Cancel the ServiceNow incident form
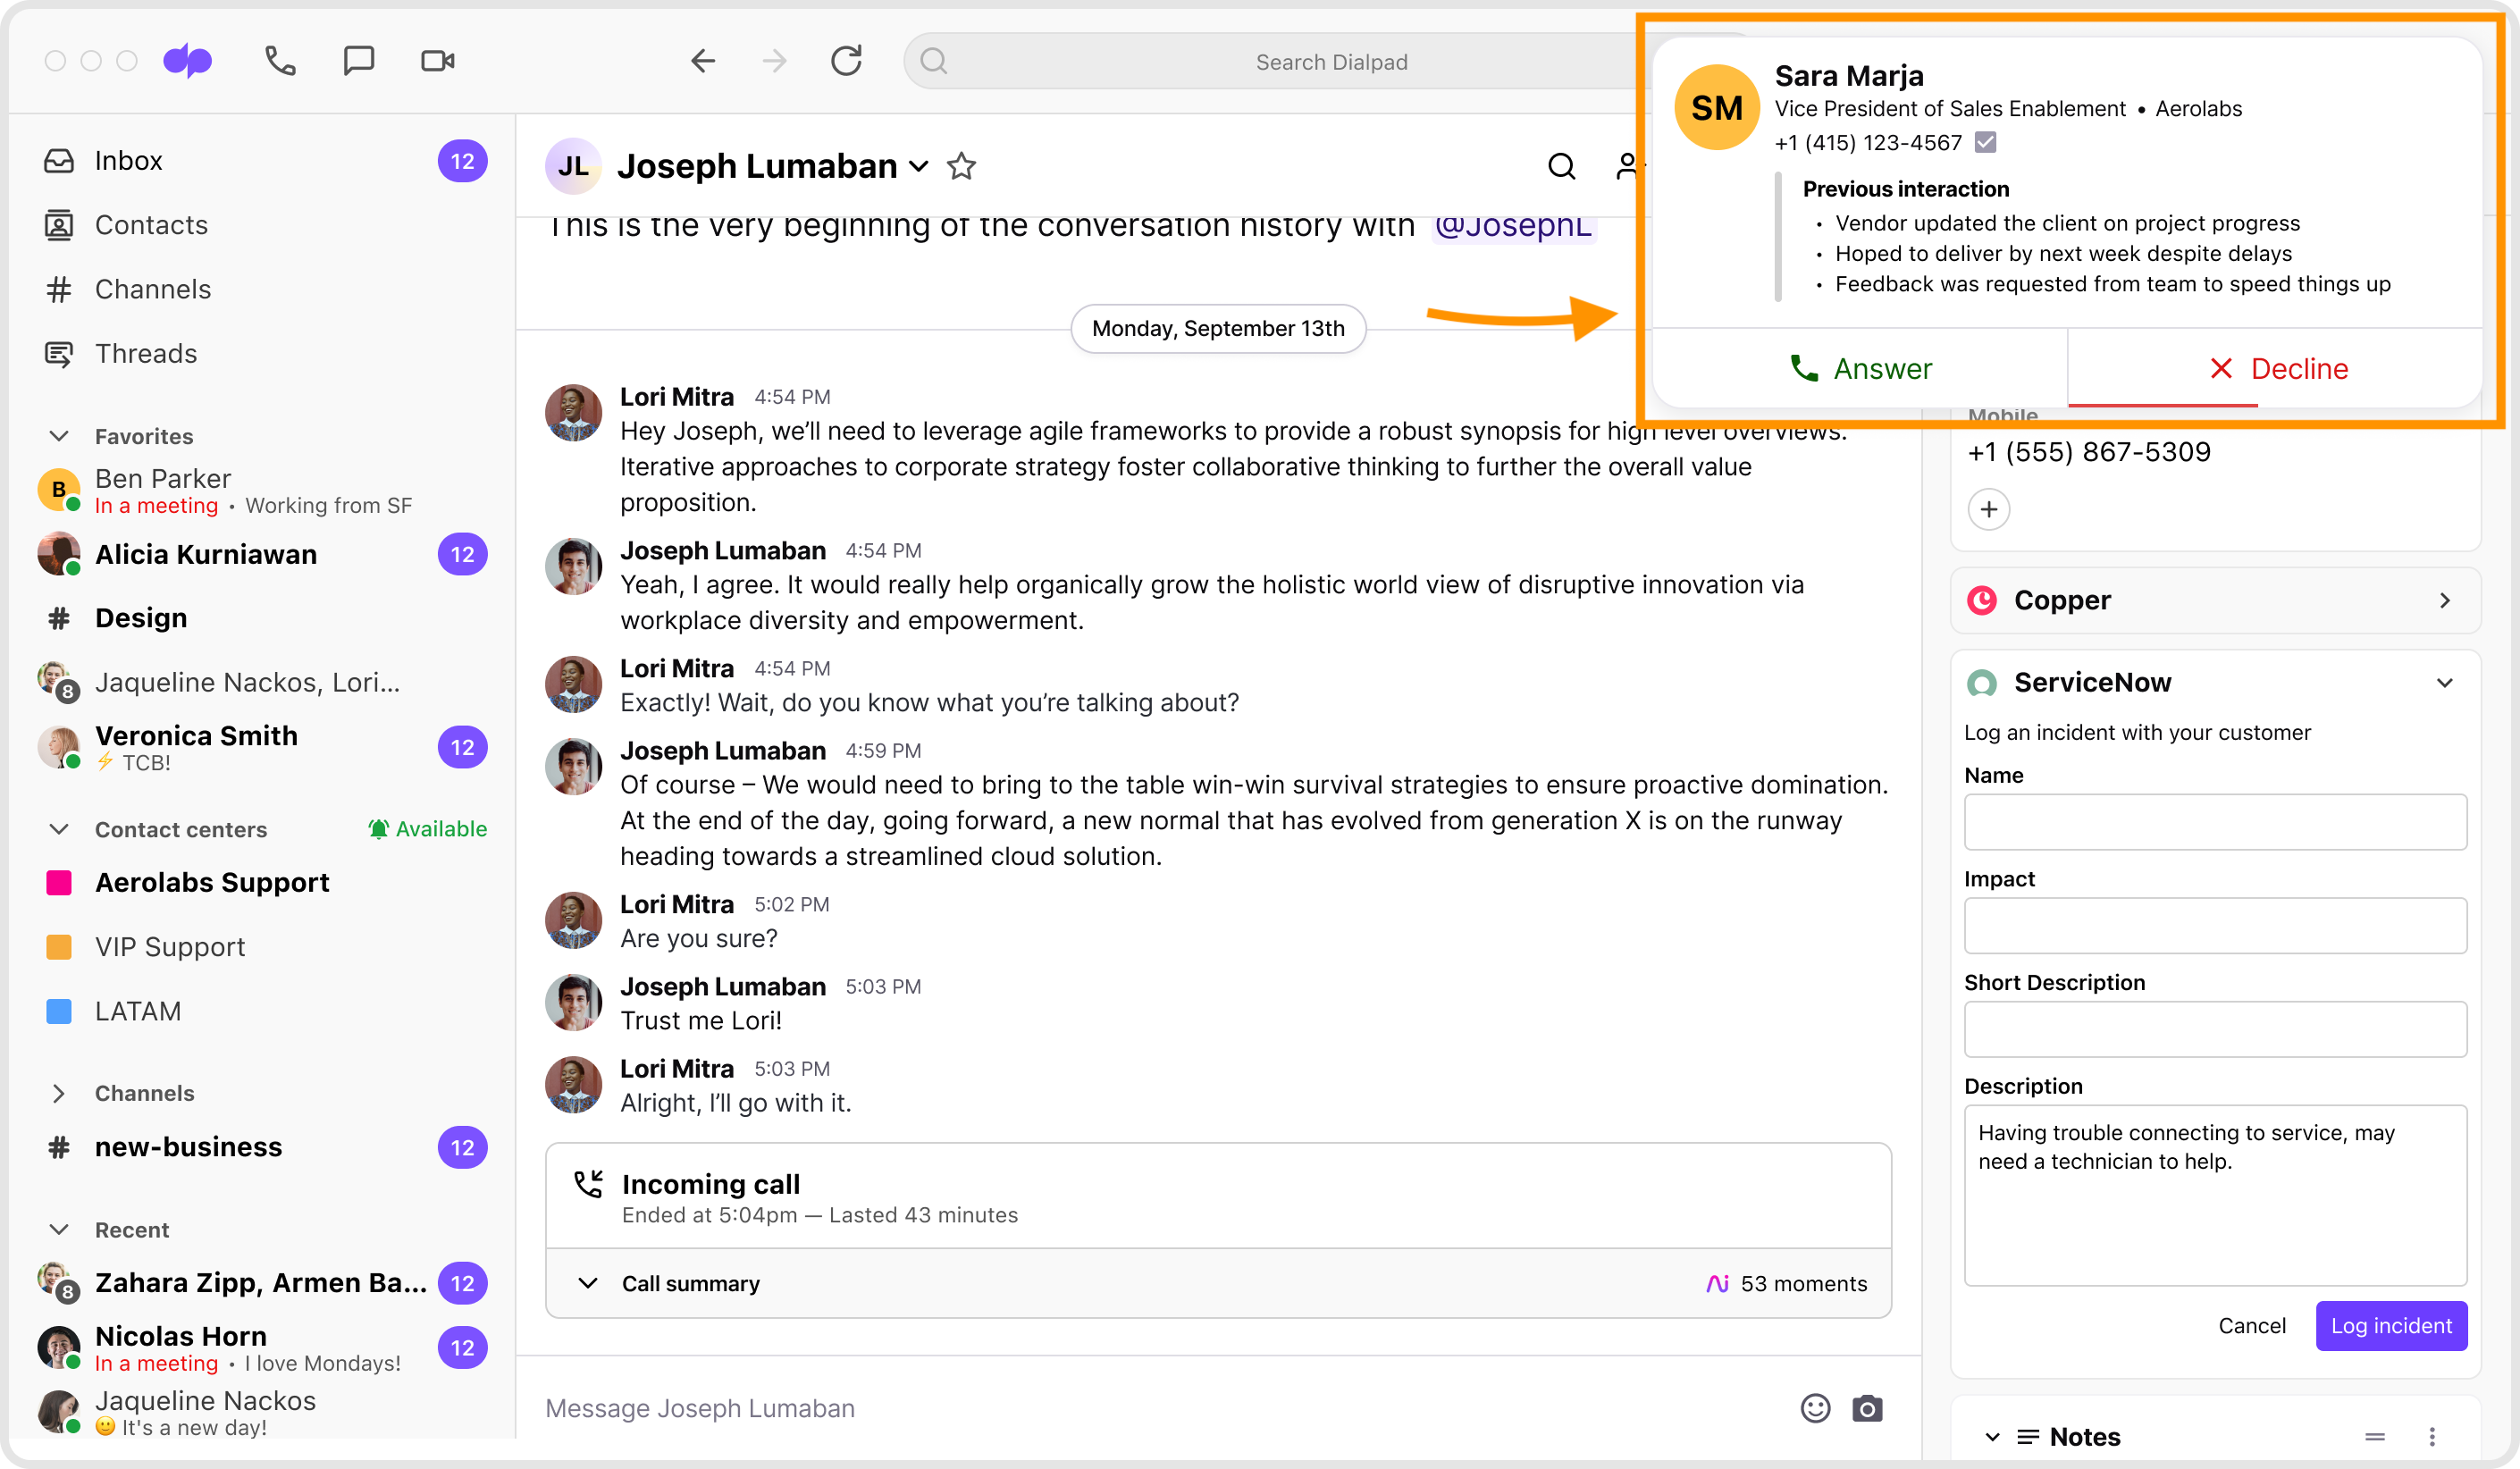 point(2252,1325)
